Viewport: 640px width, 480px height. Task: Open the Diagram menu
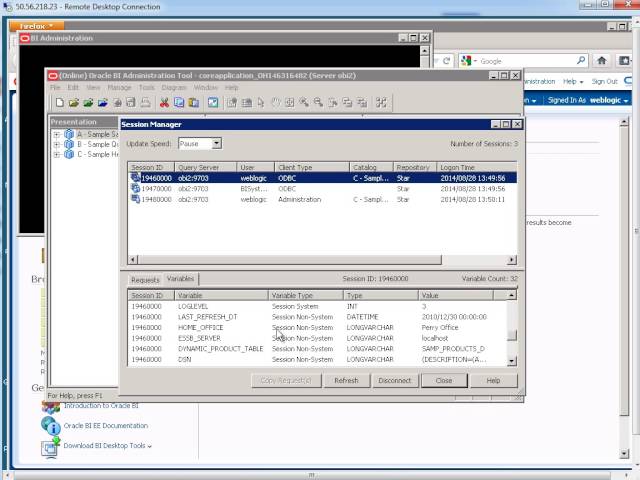coord(174,87)
